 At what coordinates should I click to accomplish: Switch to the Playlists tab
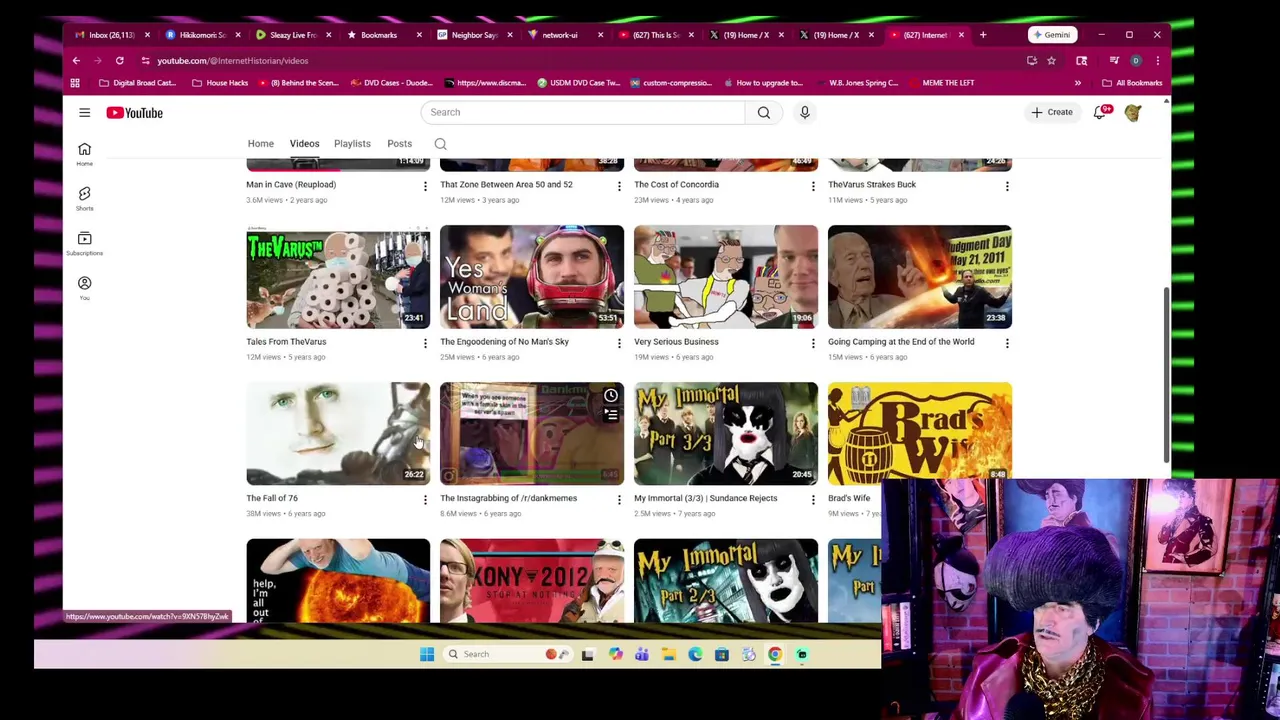pyautogui.click(x=352, y=144)
